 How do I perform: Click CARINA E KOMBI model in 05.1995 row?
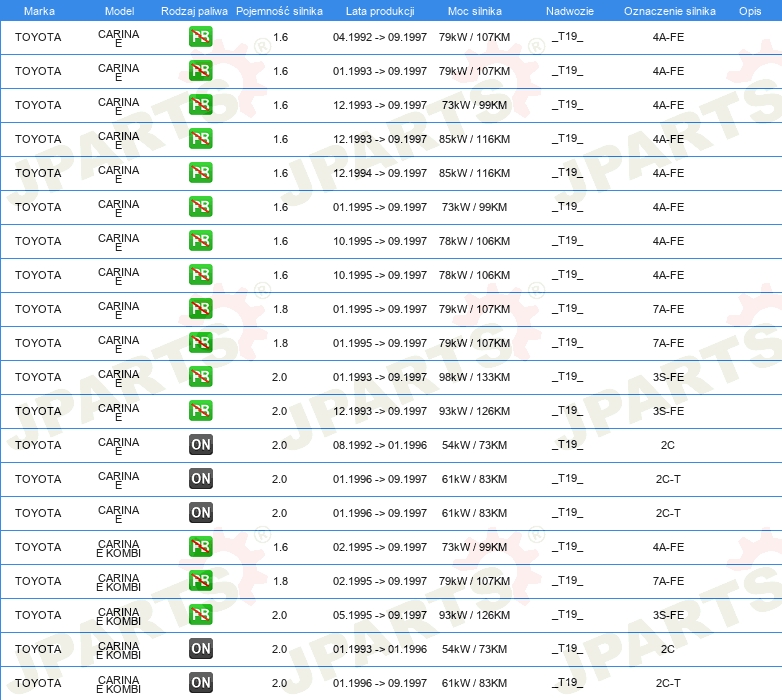point(119,616)
